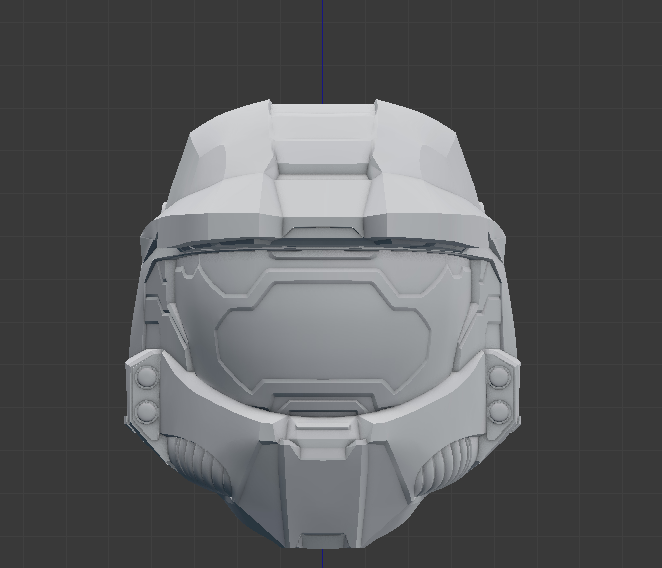662x568 pixels.
Task: Select the helmet model by its visor
Action: pos(323,334)
